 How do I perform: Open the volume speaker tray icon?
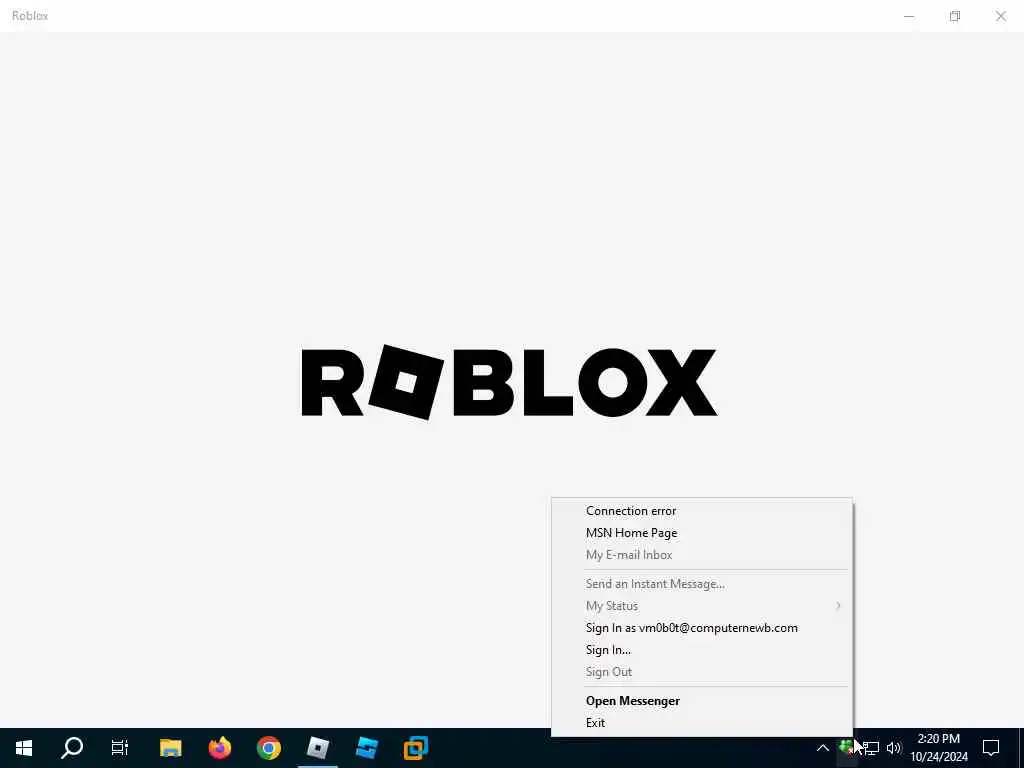click(x=893, y=748)
